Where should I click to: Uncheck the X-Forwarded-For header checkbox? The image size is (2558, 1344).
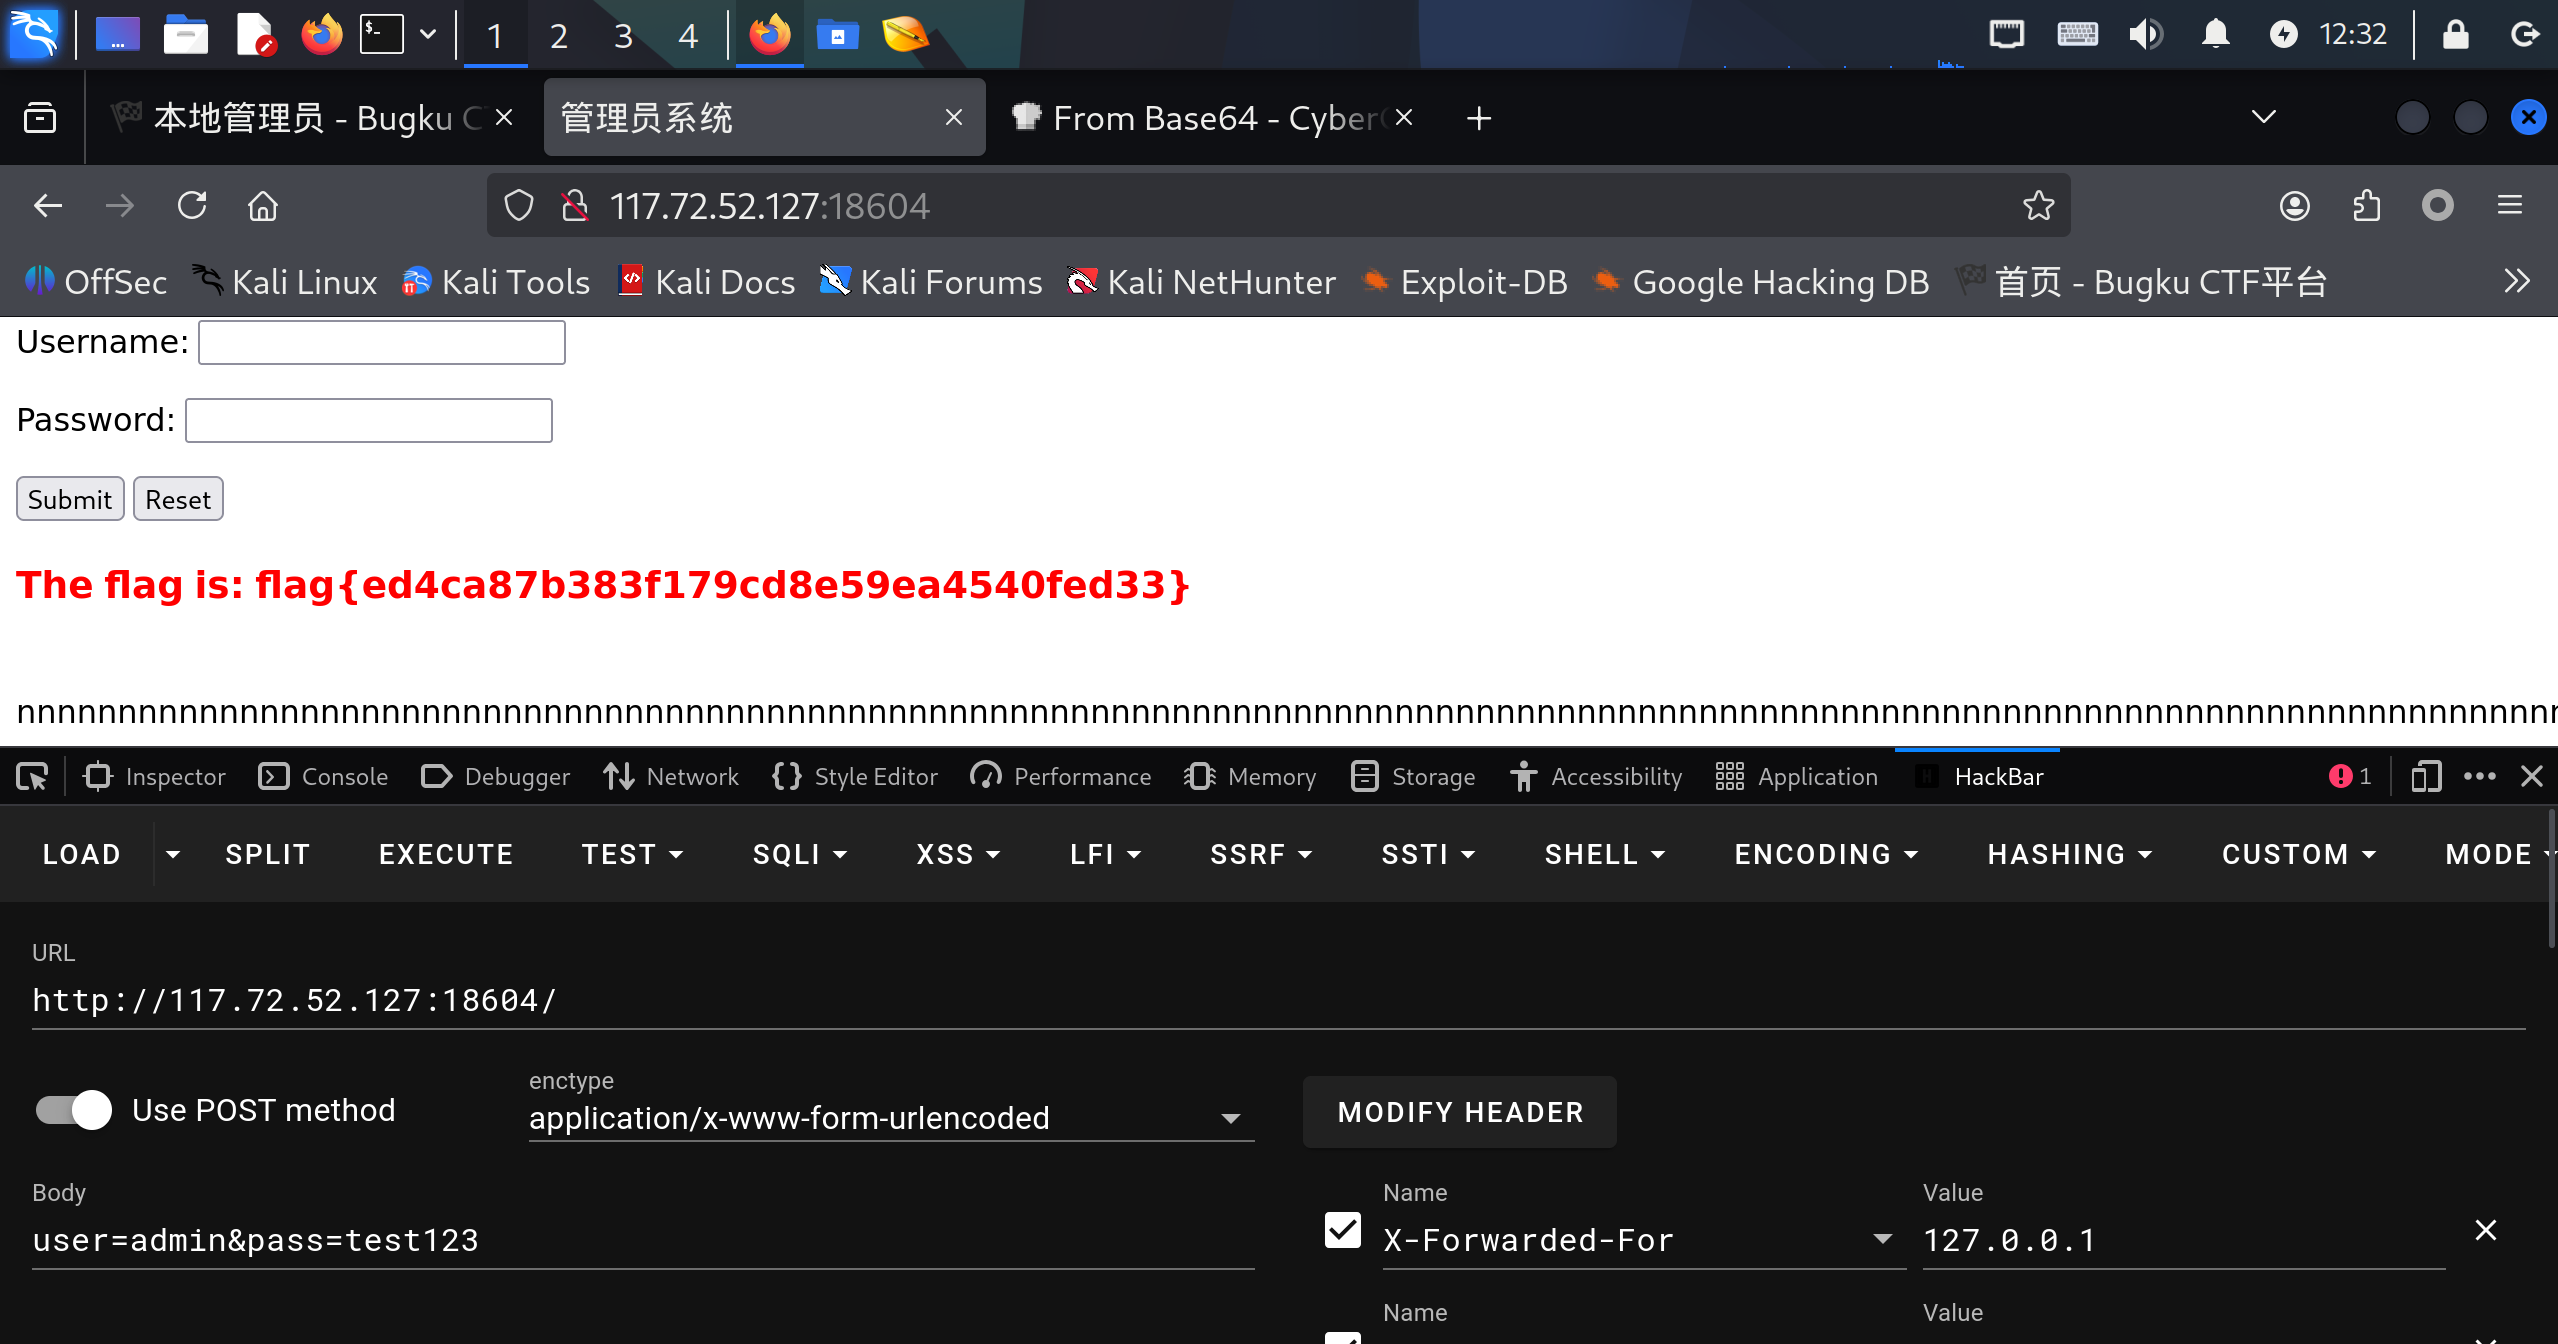1342,1230
